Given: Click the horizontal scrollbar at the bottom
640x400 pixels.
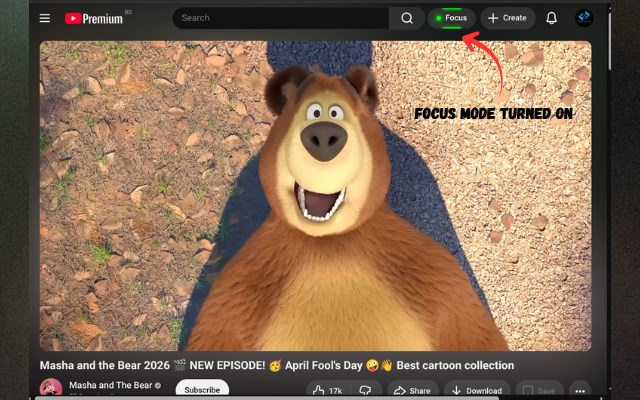Looking at the screenshot, I should tap(267, 398).
